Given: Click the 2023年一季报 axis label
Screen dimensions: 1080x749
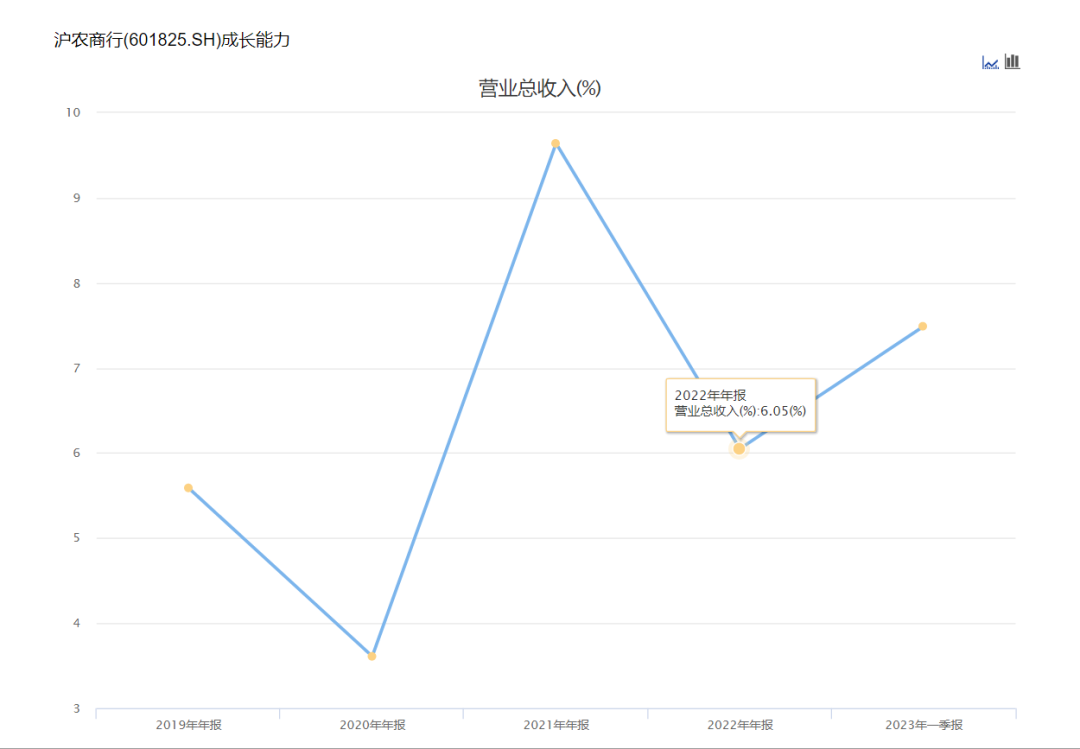Looking at the screenshot, I should point(924,725).
